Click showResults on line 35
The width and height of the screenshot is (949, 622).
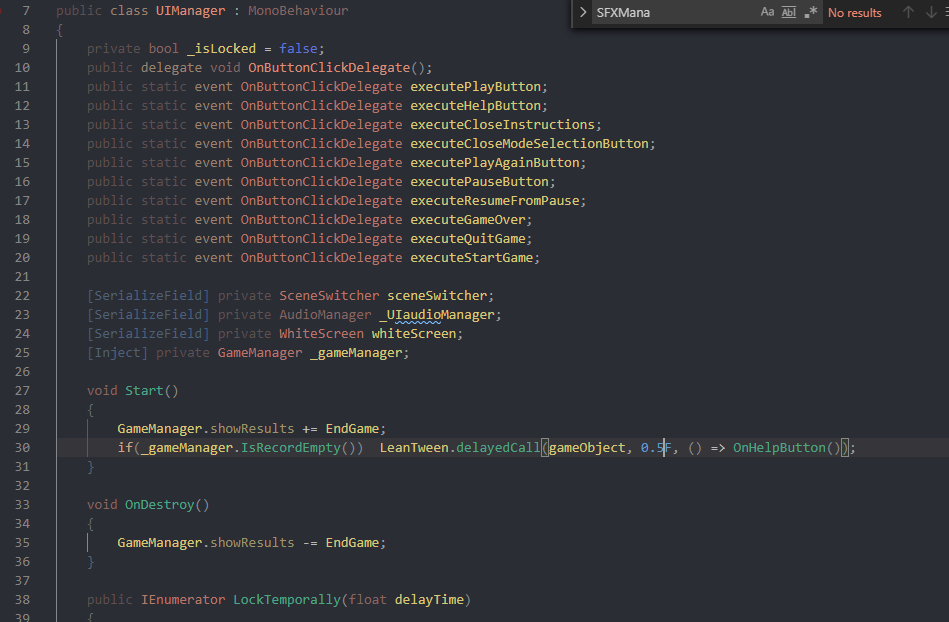click(252, 543)
